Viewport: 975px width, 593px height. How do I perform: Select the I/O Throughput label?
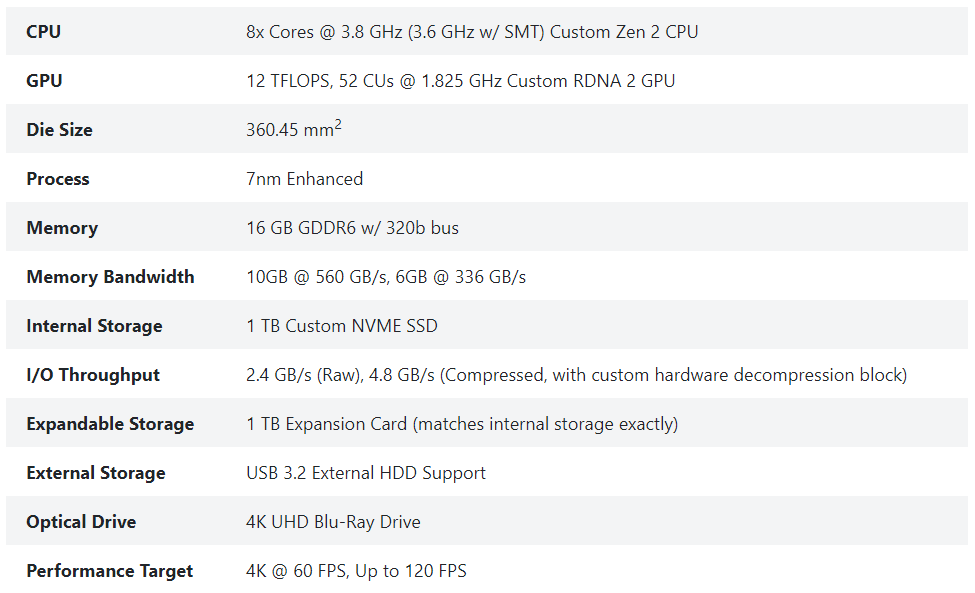point(93,375)
